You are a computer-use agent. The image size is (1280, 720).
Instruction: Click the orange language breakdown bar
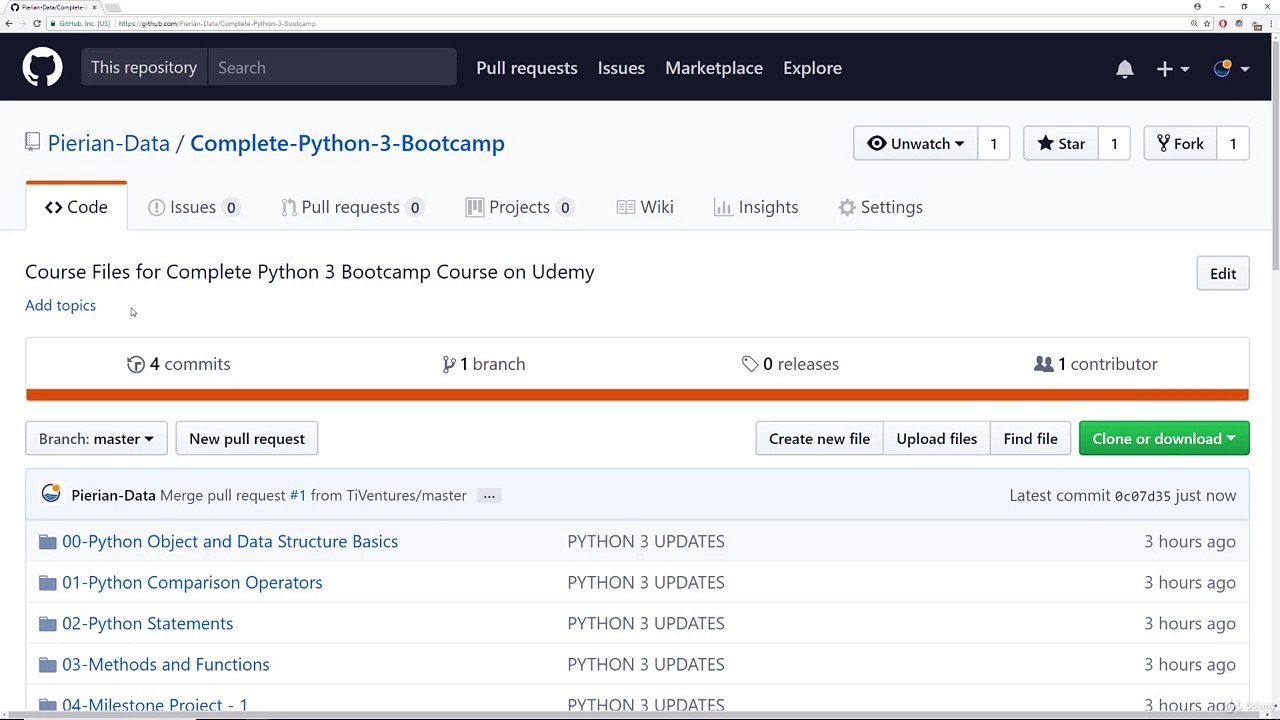pos(637,395)
